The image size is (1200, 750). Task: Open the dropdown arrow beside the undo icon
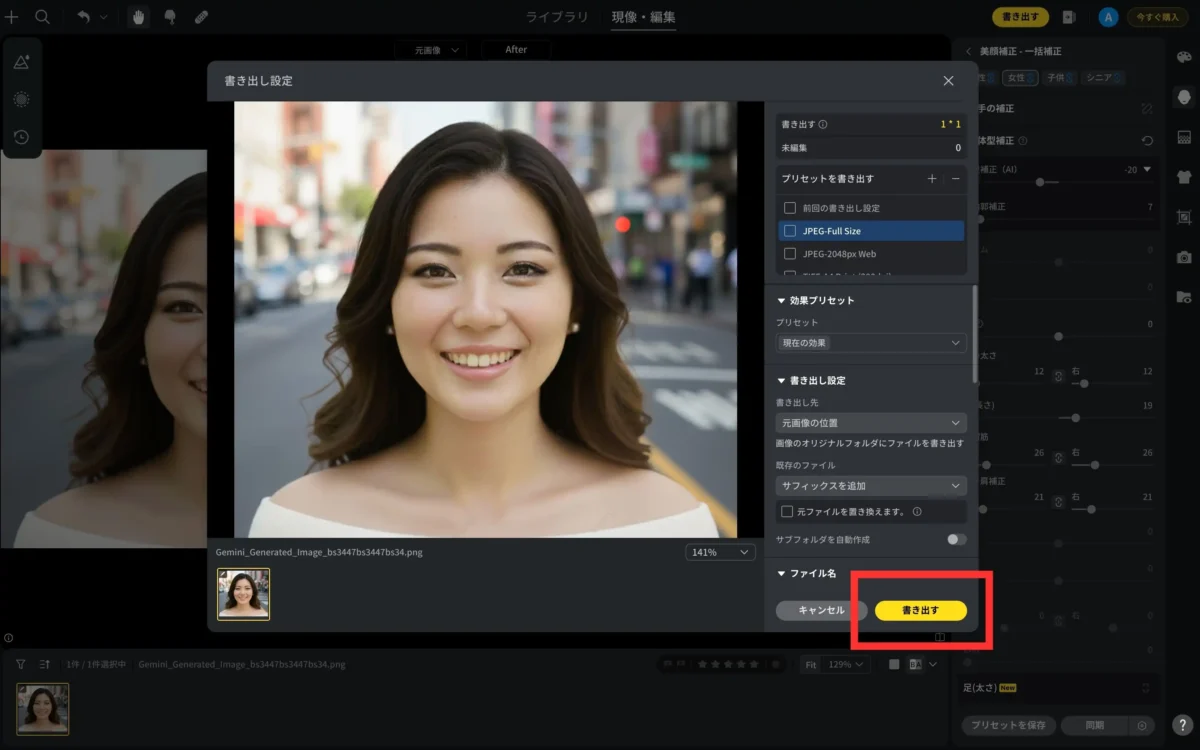104,17
